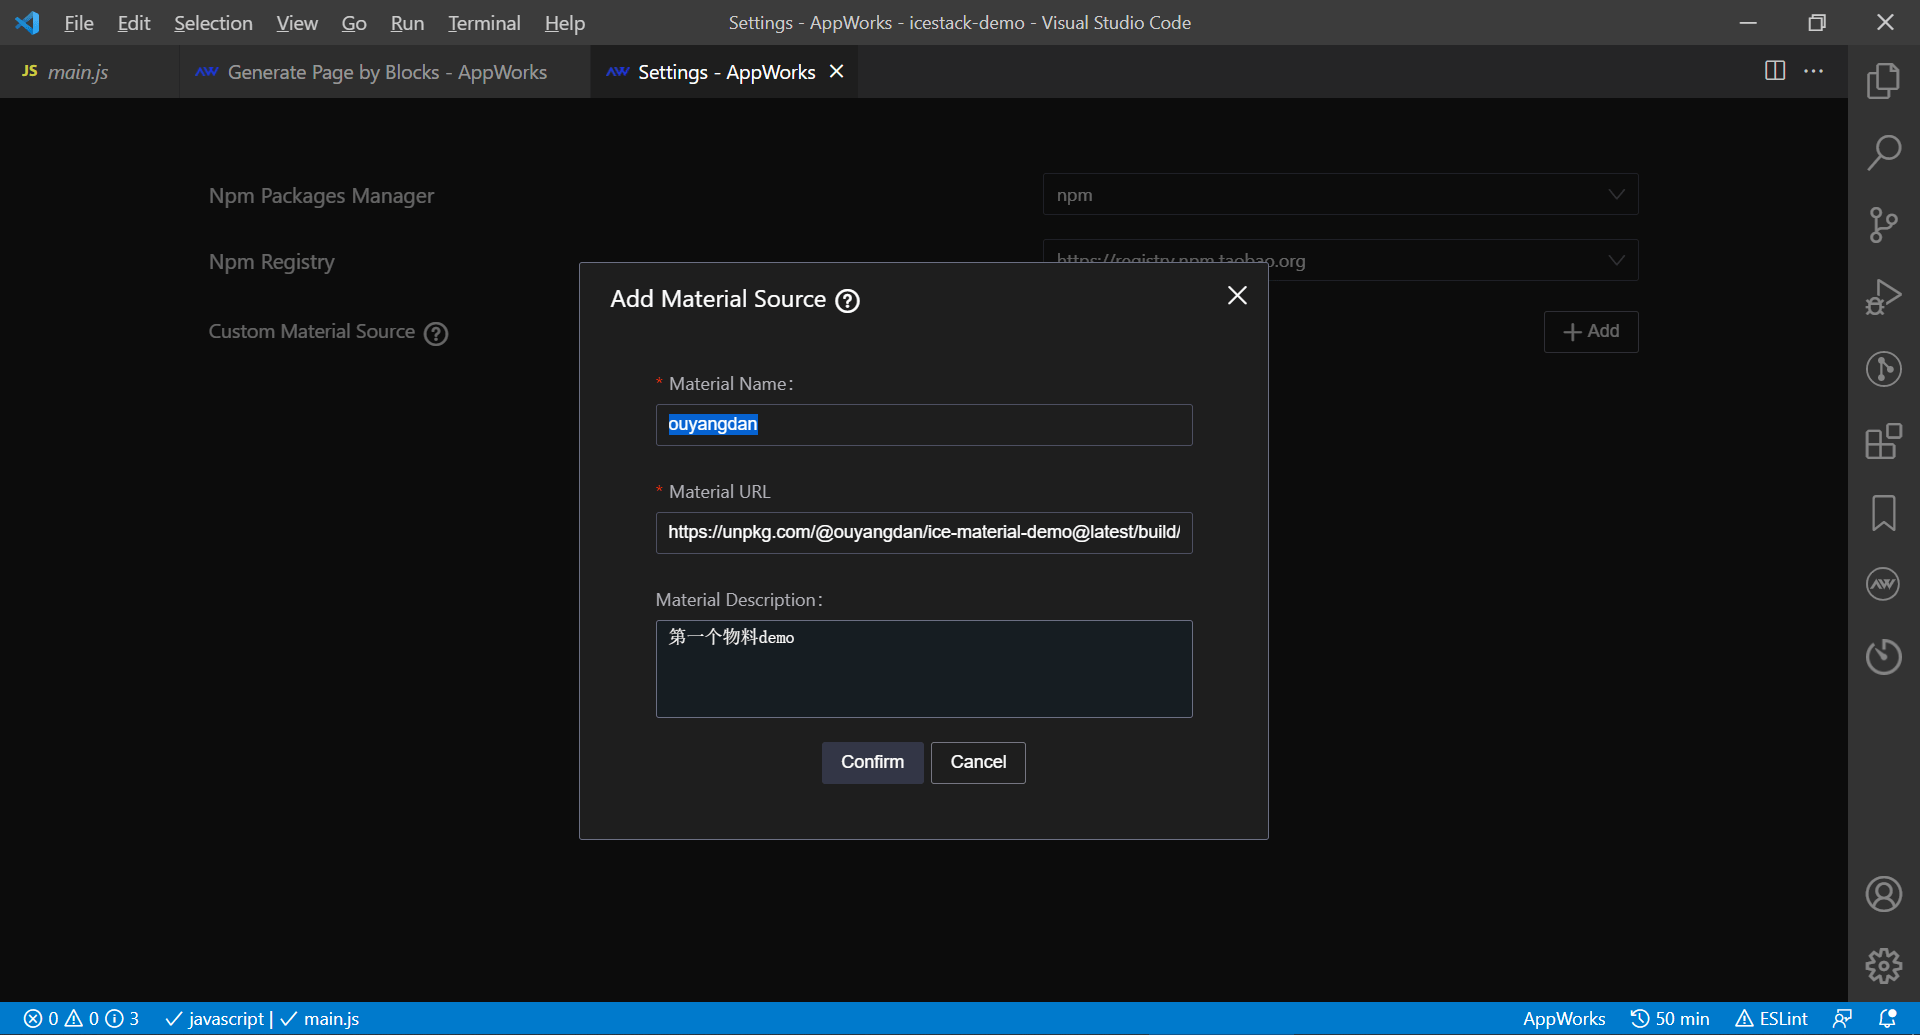Expand the Npm Packages Manager dropdown
The image size is (1920, 1035).
tap(1339, 195)
